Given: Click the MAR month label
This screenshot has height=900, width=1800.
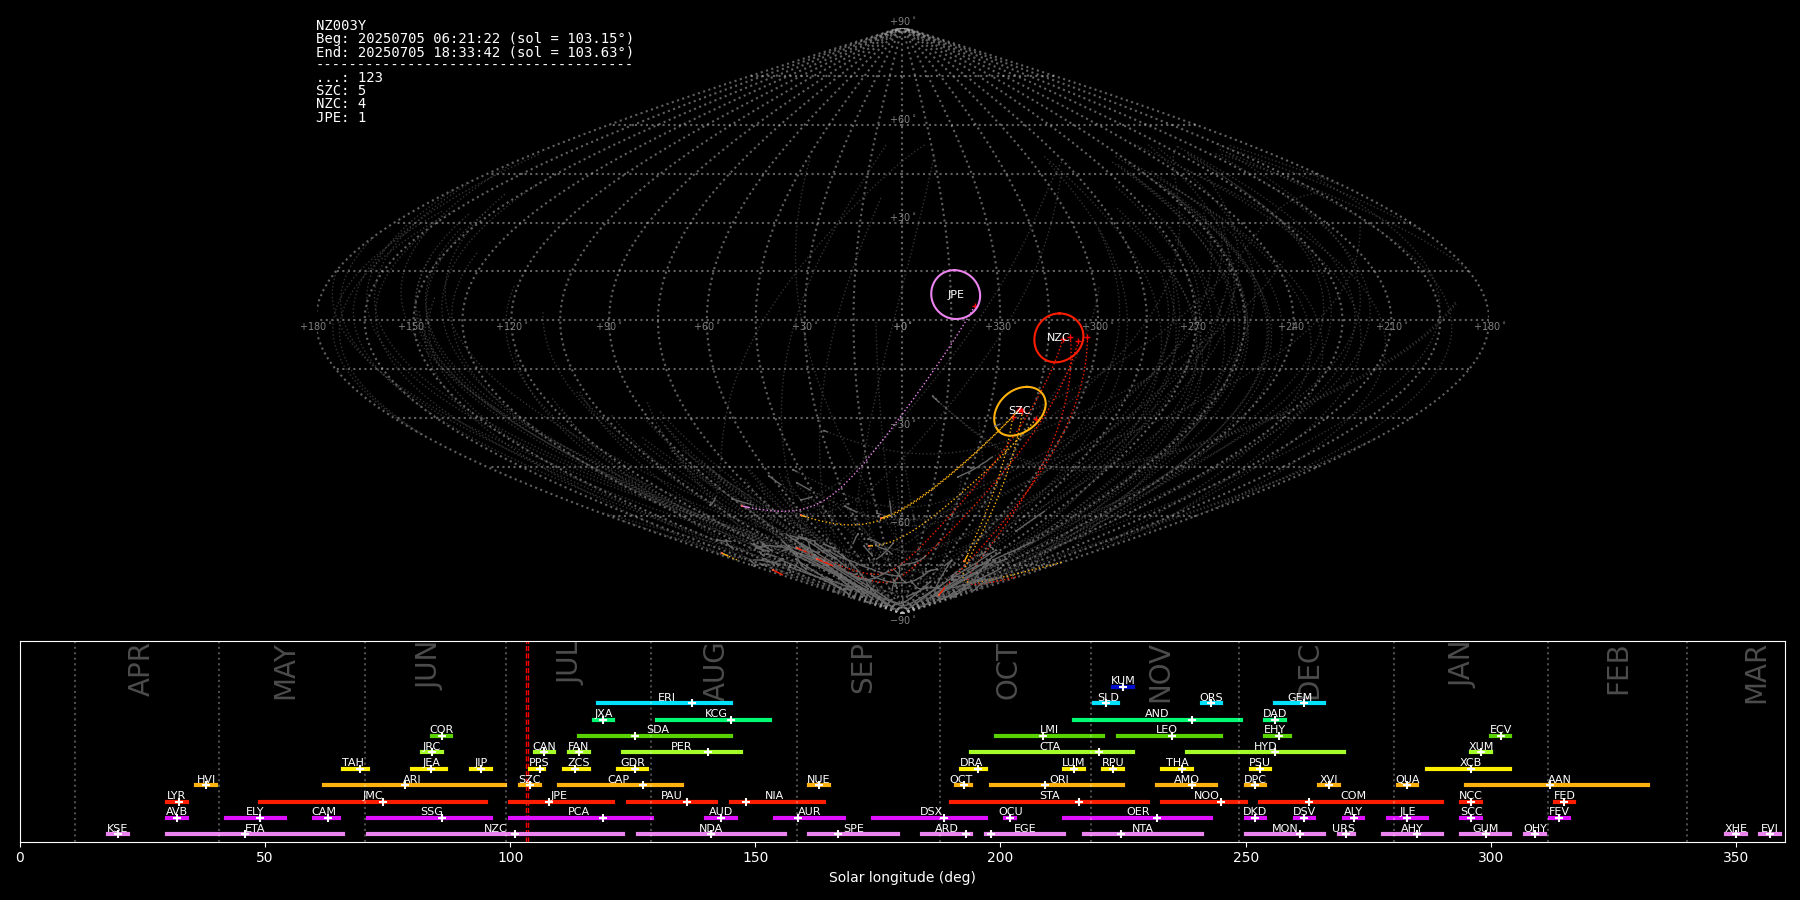Looking at the screenshot, I should (x=1756, y=674).
